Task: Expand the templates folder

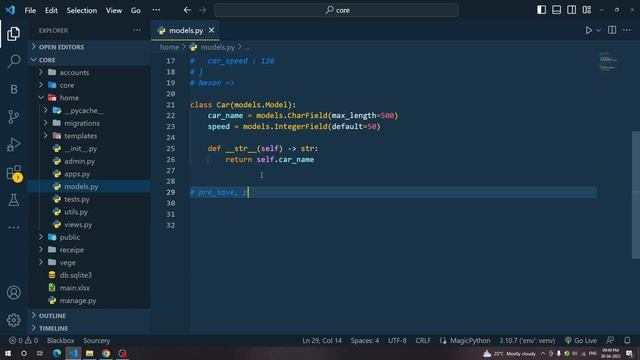Action: [x=89, y=136]
